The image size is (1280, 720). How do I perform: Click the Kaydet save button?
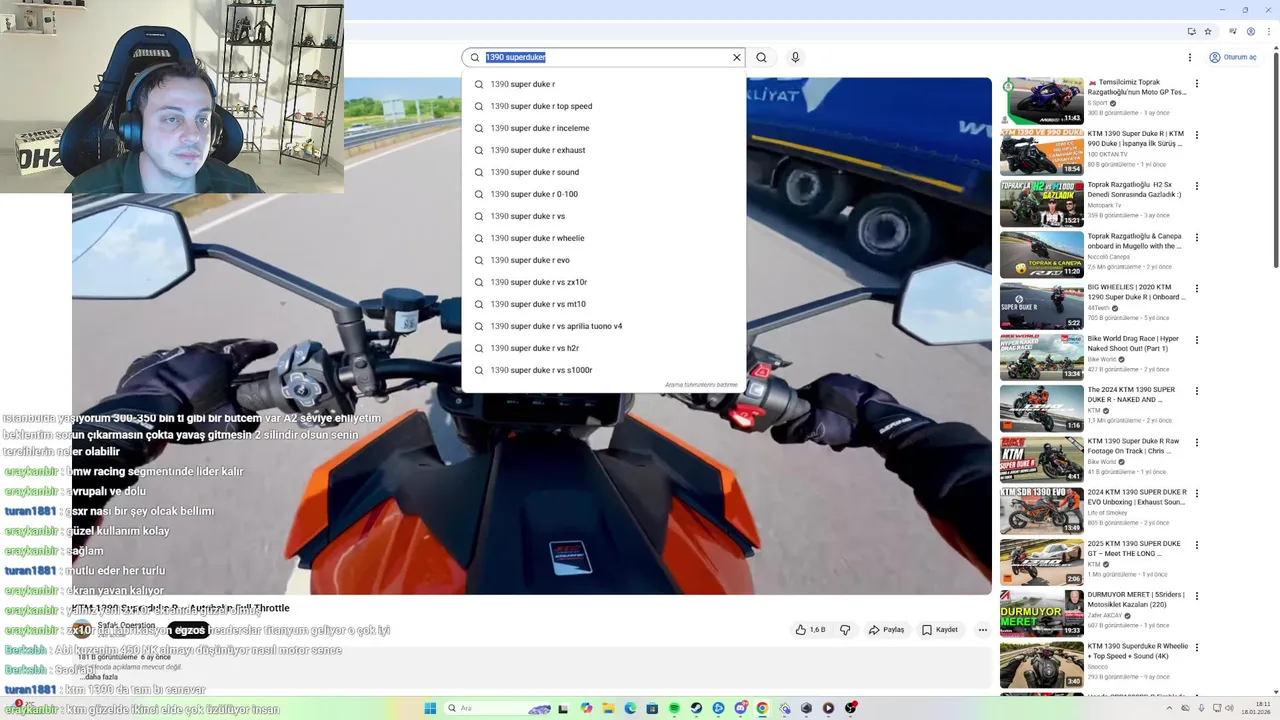tap(940, 630)
